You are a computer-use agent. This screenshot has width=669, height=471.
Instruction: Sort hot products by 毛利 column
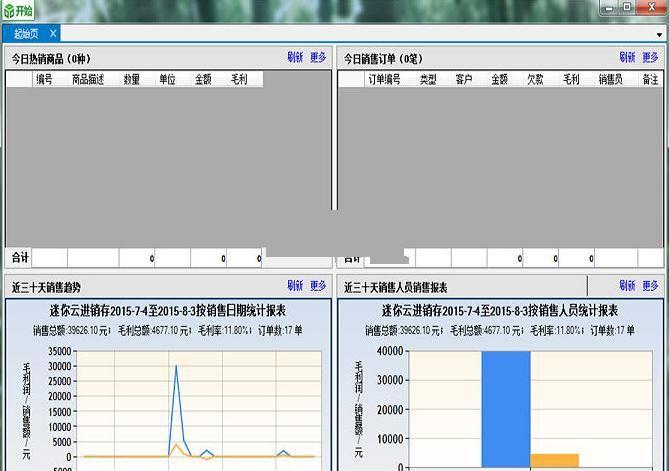click(239, 79)
